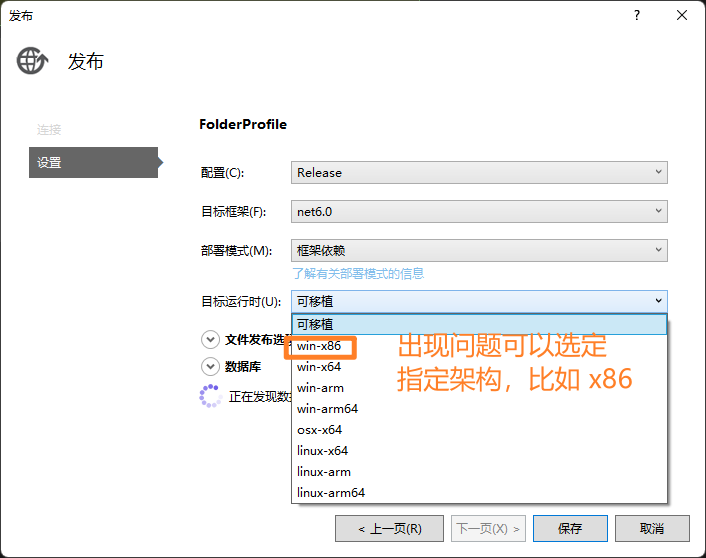The width and height of the screenshot is (706, 558).
Task: Expand the database section chevron
Action: pyautogui.click(x=210, y=367)
